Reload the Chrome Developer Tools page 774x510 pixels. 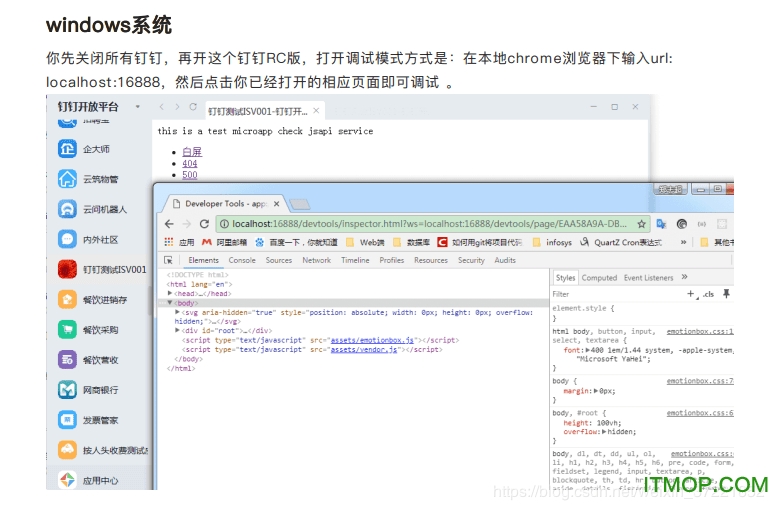point(205,224)
